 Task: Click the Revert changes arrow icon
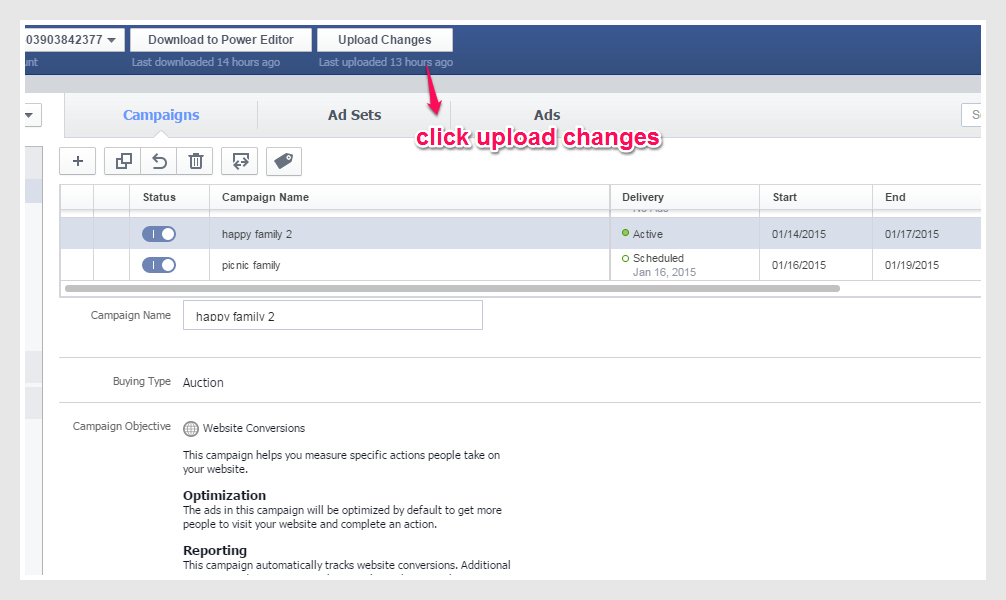[159, 161]
